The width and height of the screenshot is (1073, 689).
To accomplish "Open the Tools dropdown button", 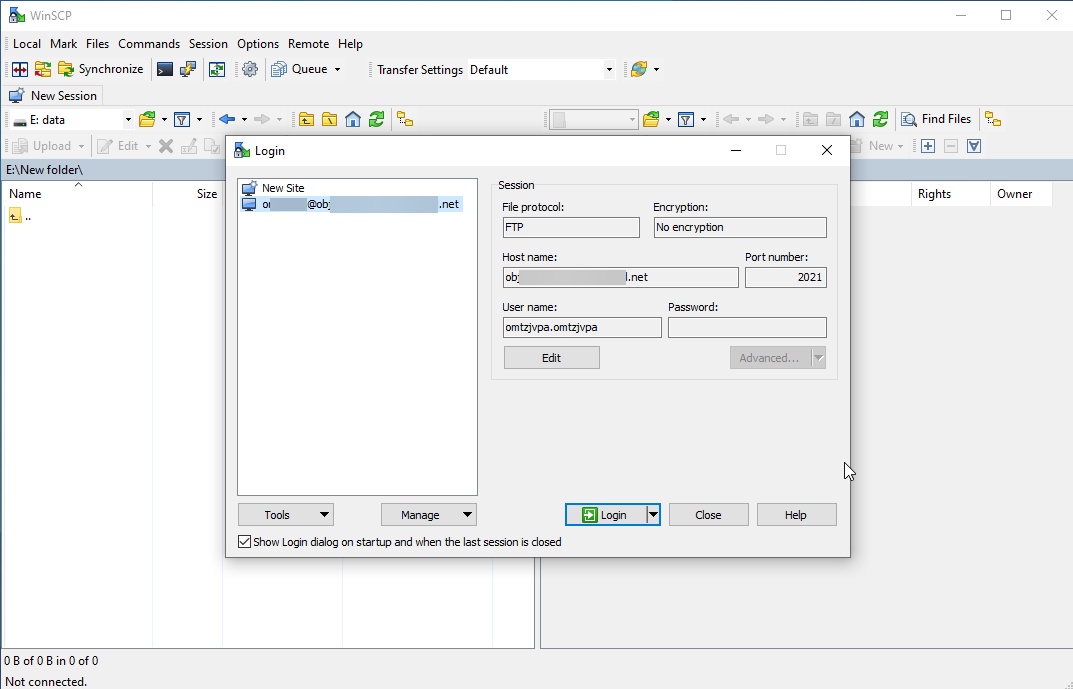I will pos(286,515).
